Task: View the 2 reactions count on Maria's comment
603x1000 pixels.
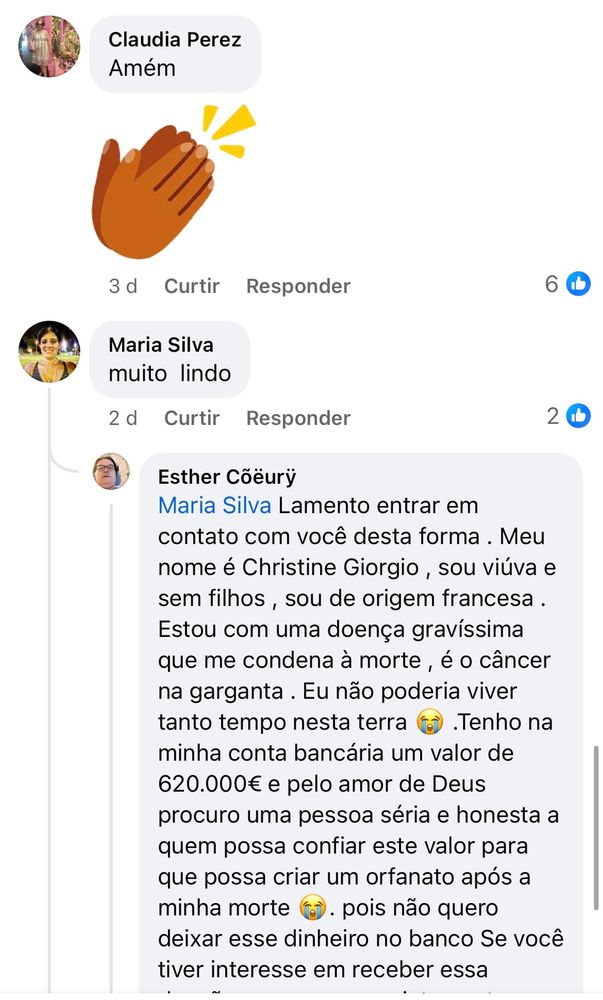Action: (x=553, y=416)
